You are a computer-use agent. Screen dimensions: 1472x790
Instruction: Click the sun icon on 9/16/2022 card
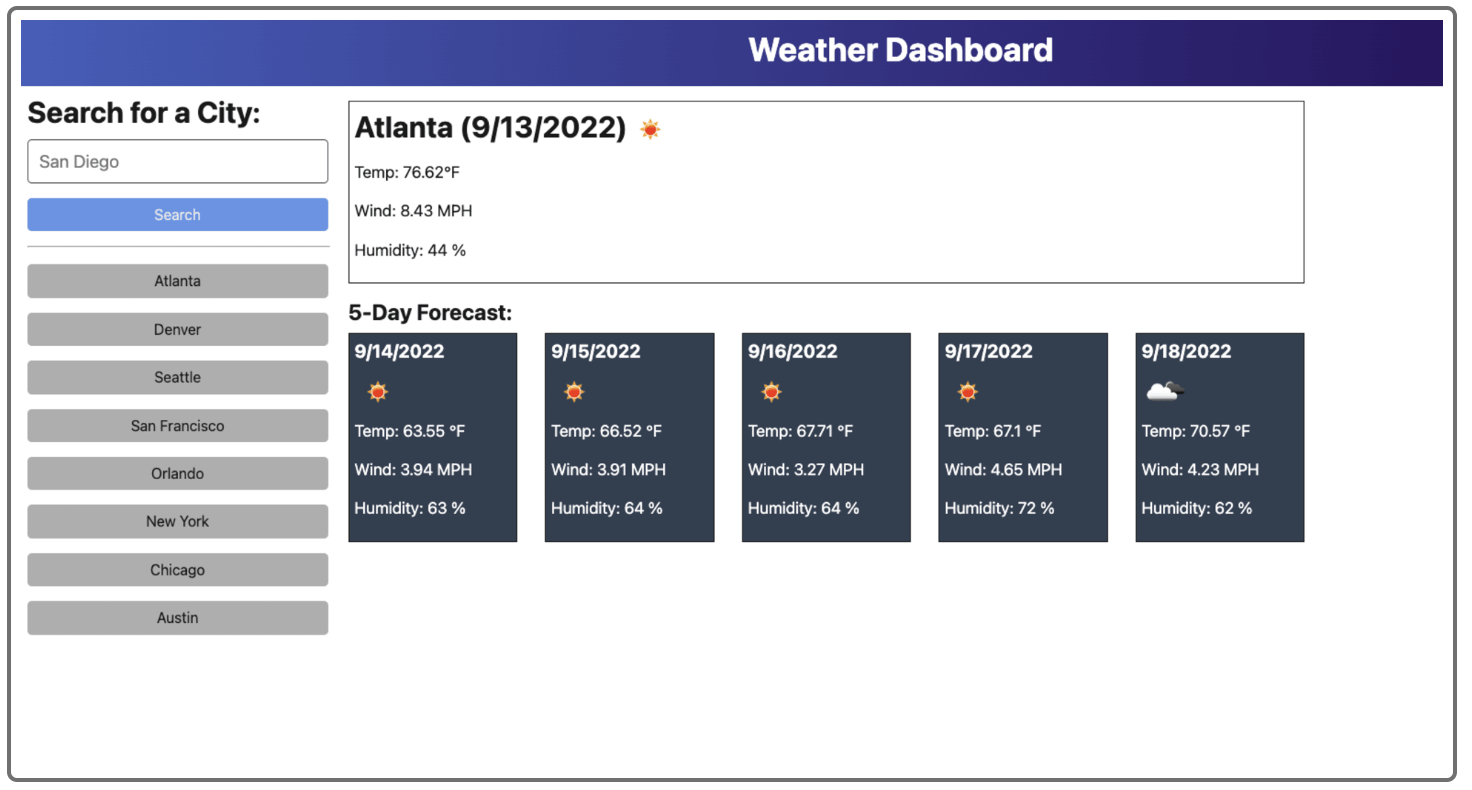tap(771, 392)
